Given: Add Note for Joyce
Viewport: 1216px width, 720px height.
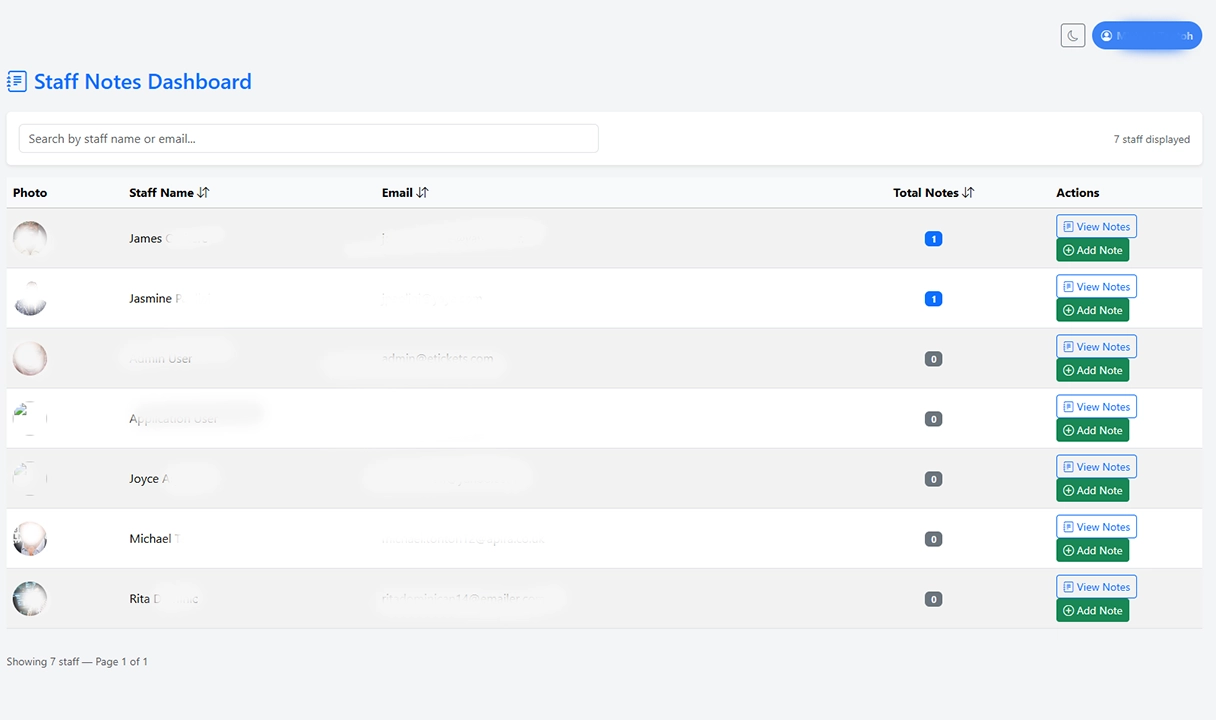Looking at the screenshot, I should point(1092,490).
